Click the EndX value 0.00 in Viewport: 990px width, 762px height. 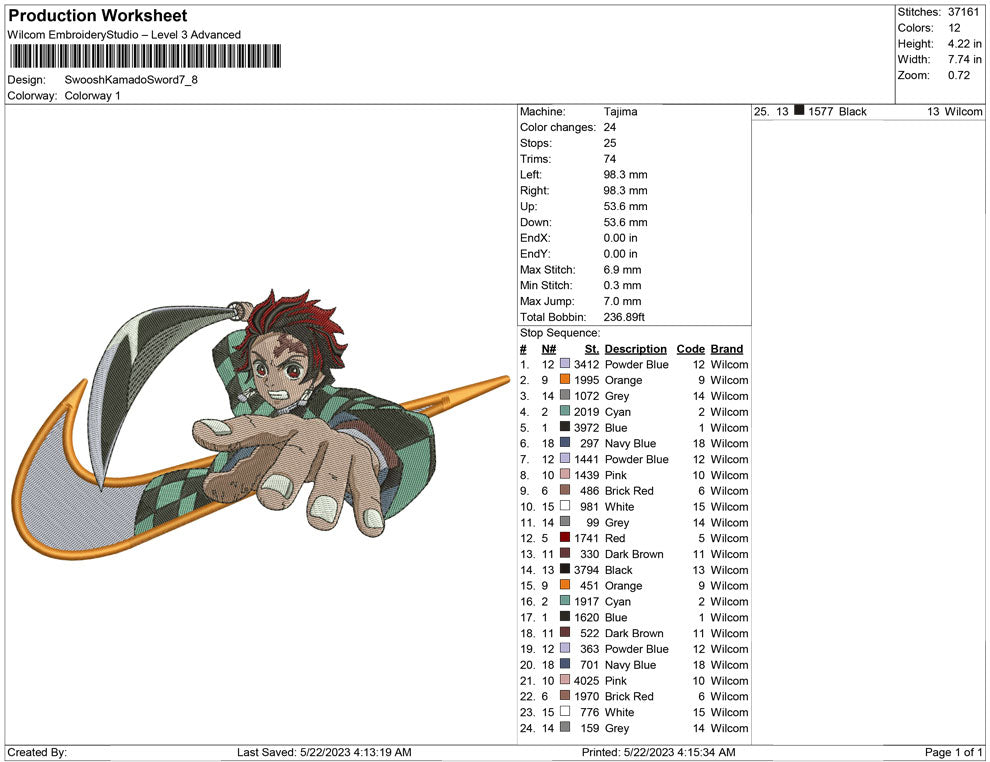point(620,238)
